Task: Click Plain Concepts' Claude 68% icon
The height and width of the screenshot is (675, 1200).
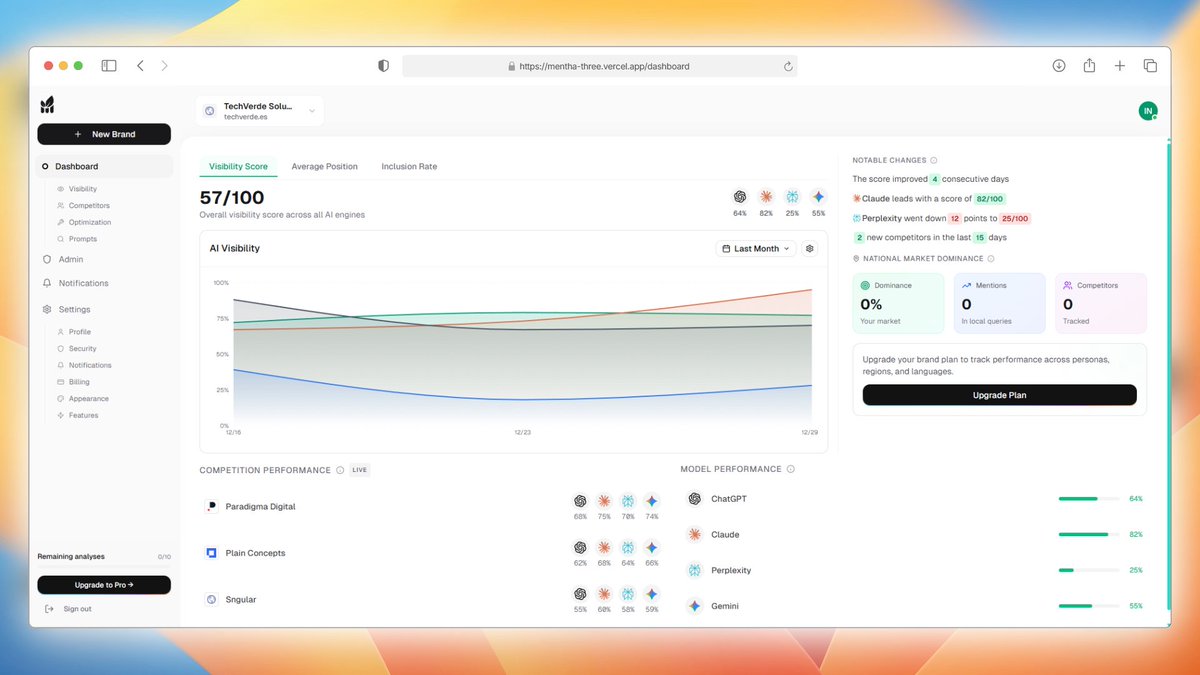Action: tap(604, 548)
